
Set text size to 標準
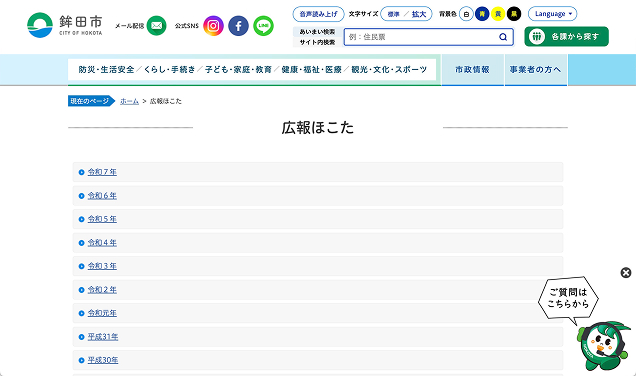click(x=393, y=14)
